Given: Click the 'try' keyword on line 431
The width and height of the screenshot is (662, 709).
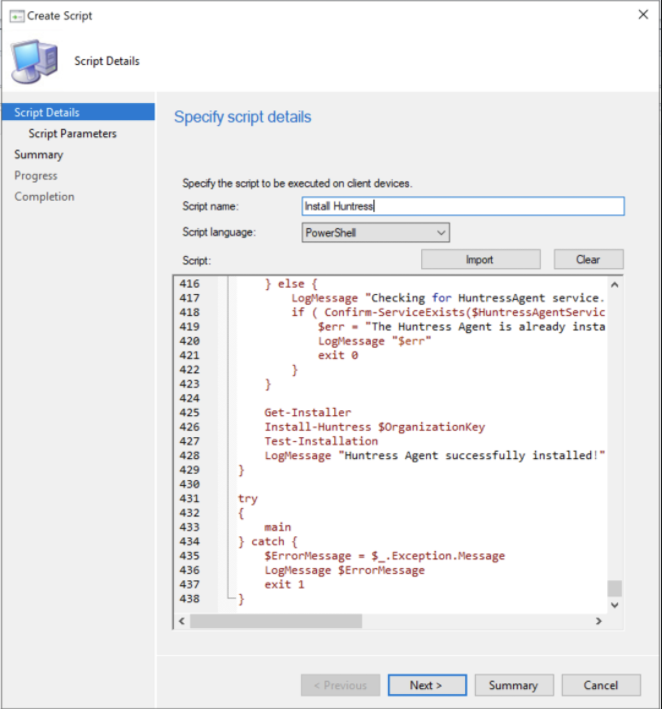Looking at the screenshot, I should tap(247, 499).
